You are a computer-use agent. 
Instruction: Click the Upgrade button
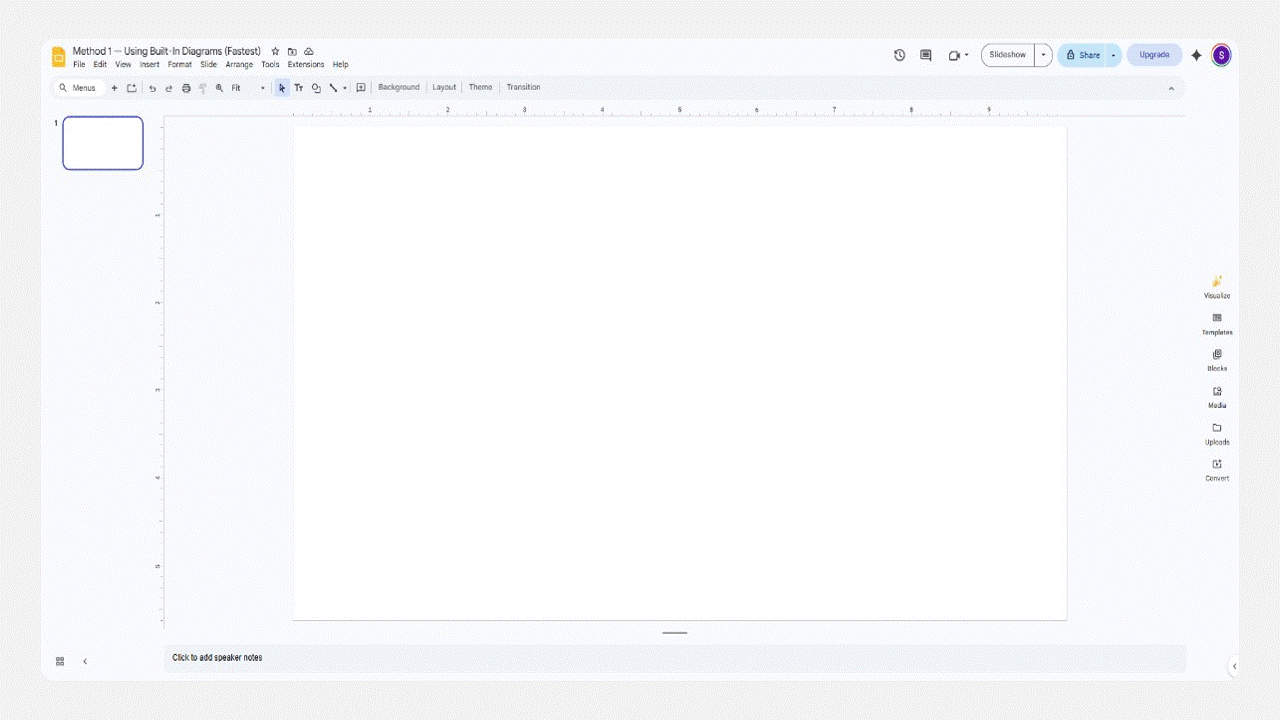pos(1154,55)
